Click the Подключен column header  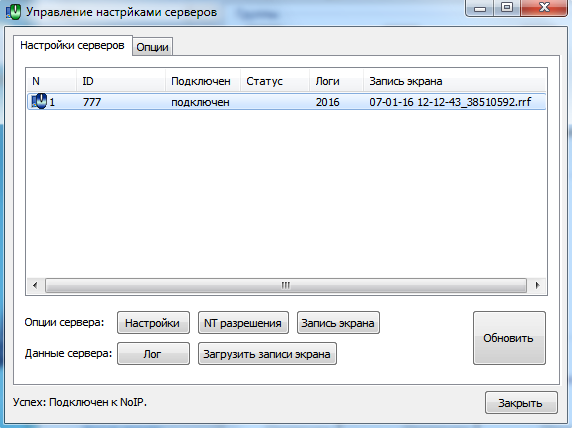coord(203,81)
